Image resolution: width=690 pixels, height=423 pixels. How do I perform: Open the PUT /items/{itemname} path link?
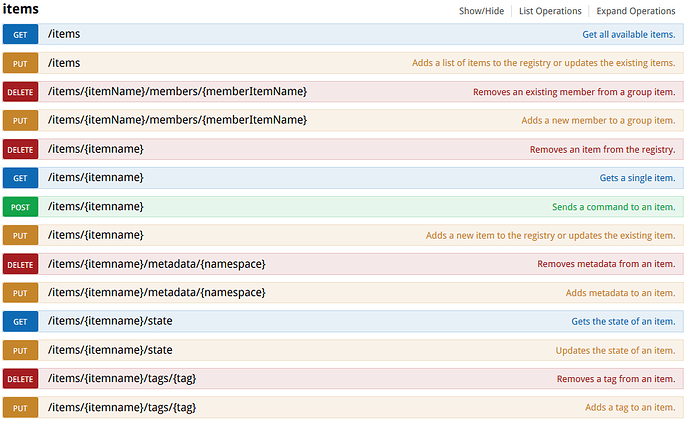pyautogui.click(x=95, y=235)
